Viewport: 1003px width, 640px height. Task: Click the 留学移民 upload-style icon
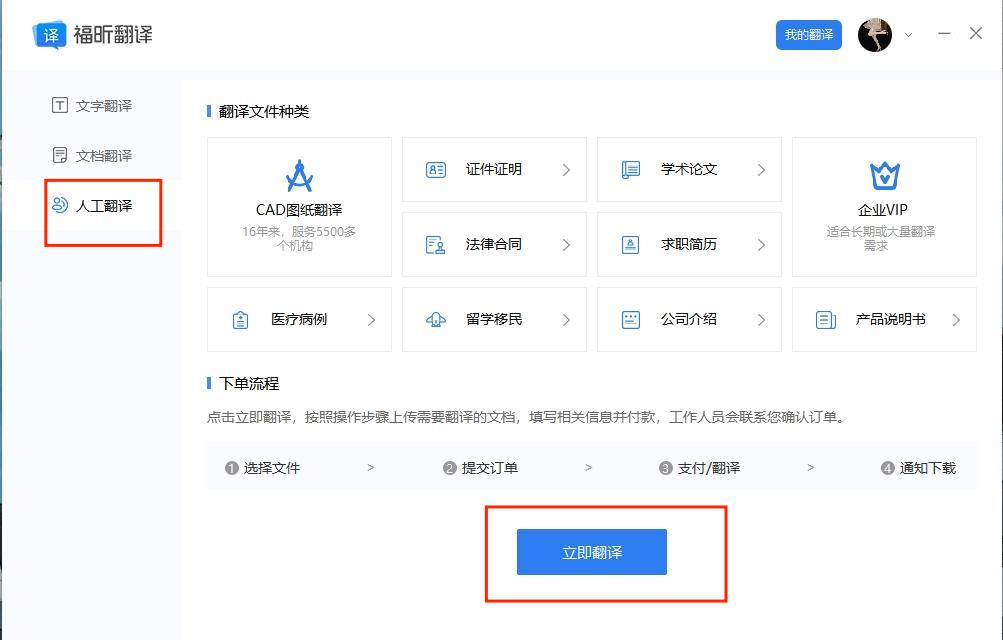point(435,319)
